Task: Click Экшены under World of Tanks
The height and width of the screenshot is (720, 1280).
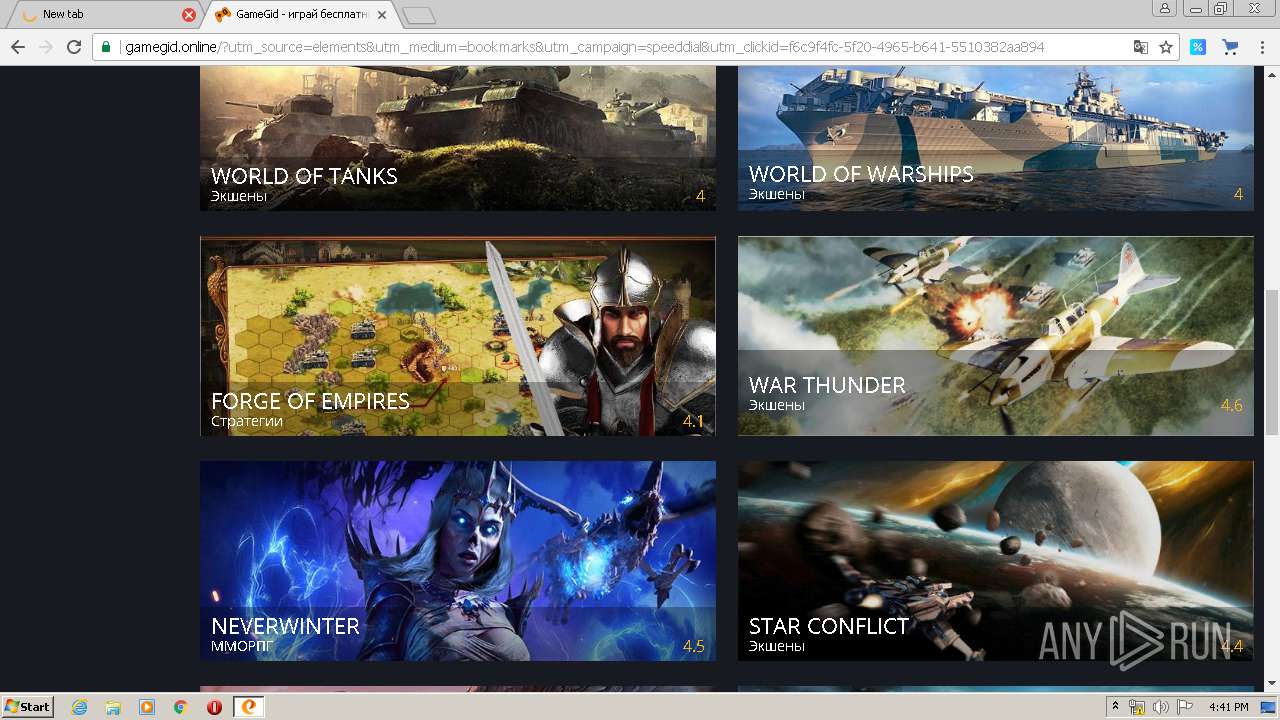Action: (x=239, y=196)
